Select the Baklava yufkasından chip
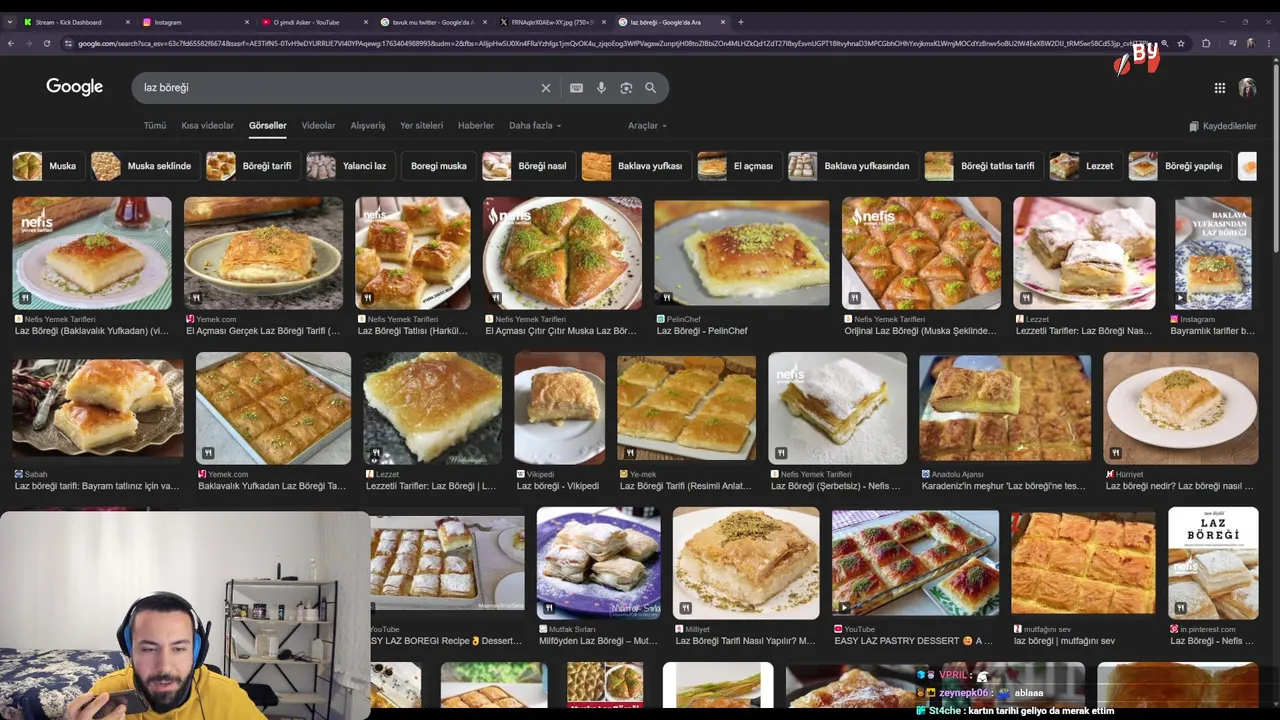 (x=851, y=166)
